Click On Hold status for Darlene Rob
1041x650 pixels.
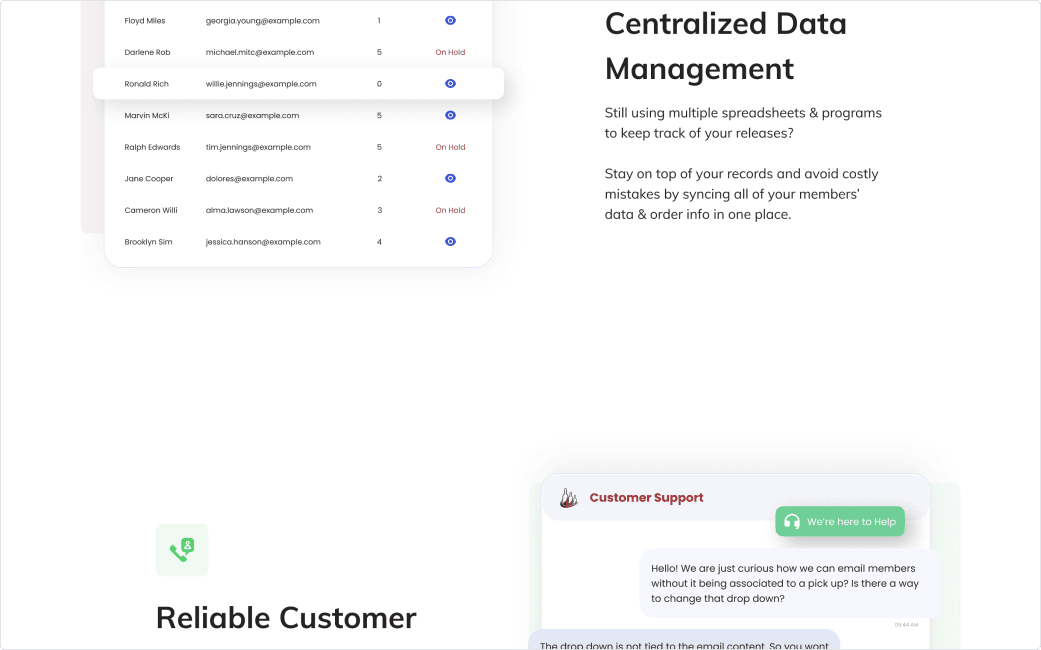point(450,52)
